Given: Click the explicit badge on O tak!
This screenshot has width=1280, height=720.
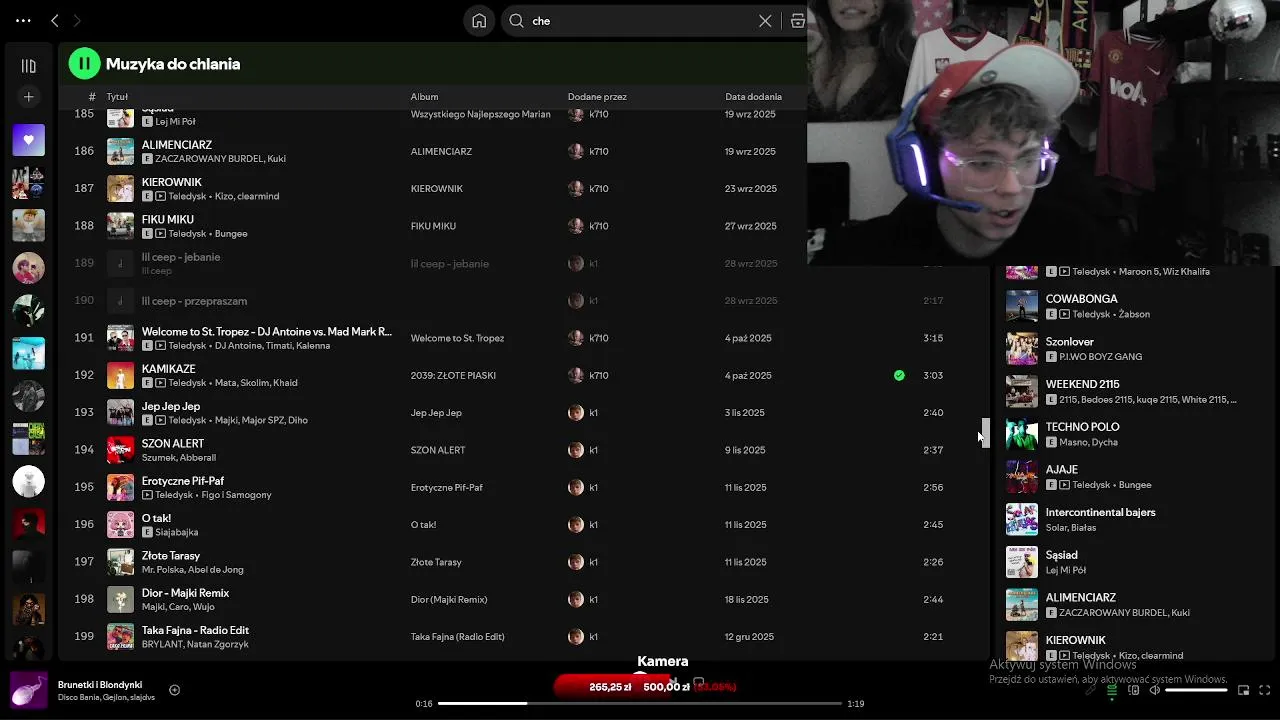Looking at the screenshot, I should [147, 532].
